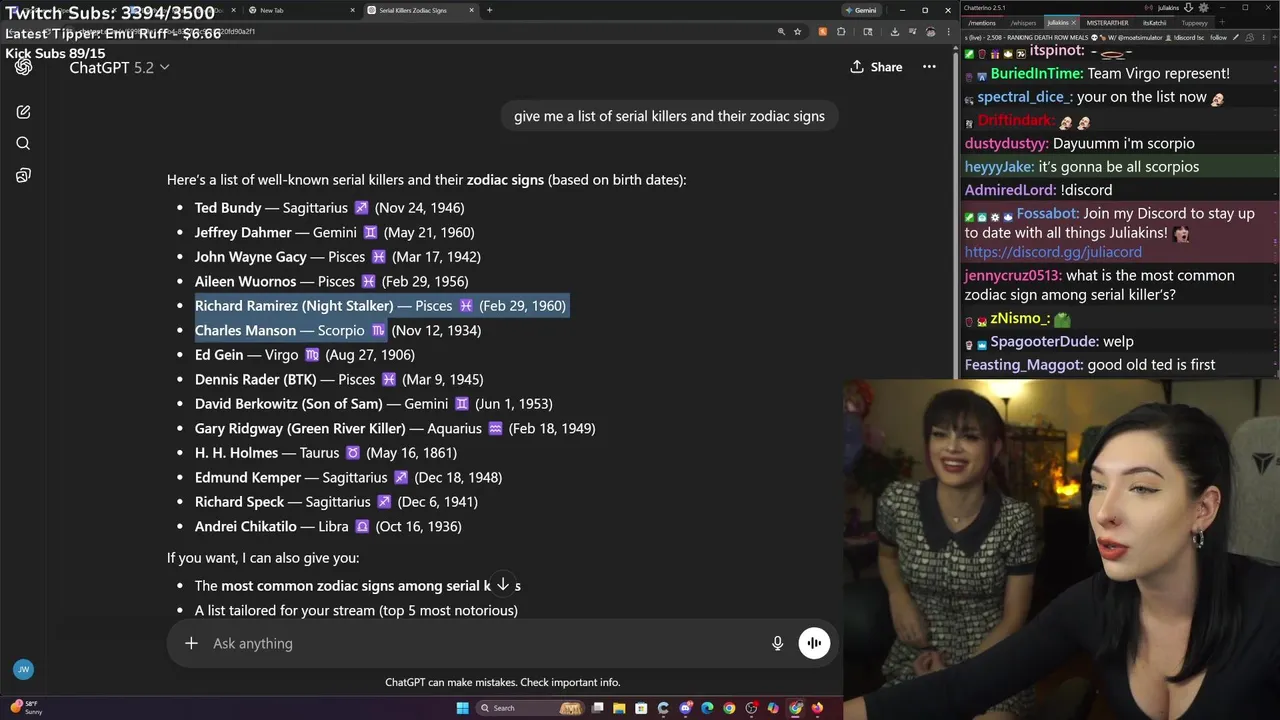Open the weather widget showing Sunny
This screenshot has width=1280, height=720.
(25, 708)
